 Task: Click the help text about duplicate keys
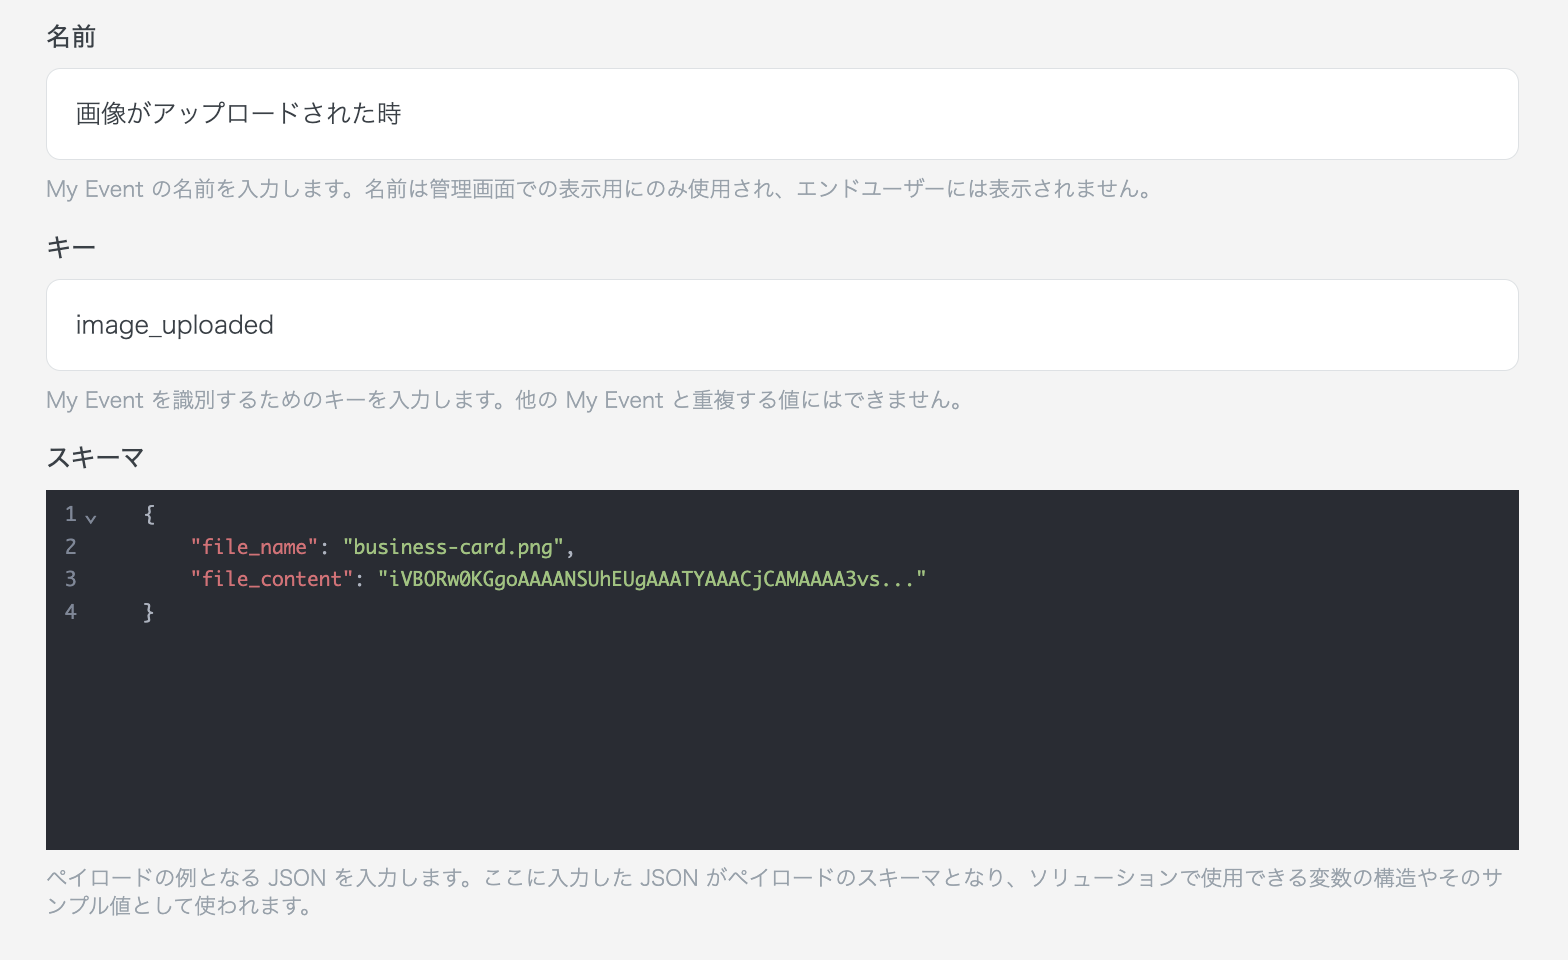[505, 400]
